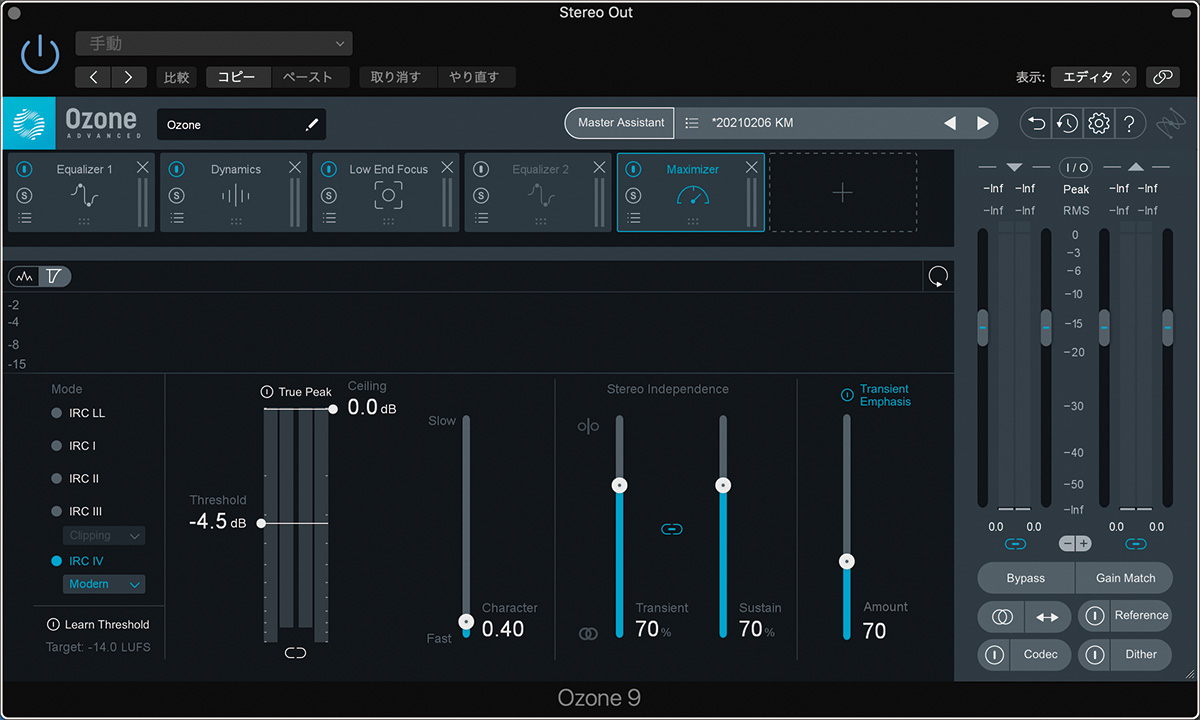Select IRC III mode

77,511
